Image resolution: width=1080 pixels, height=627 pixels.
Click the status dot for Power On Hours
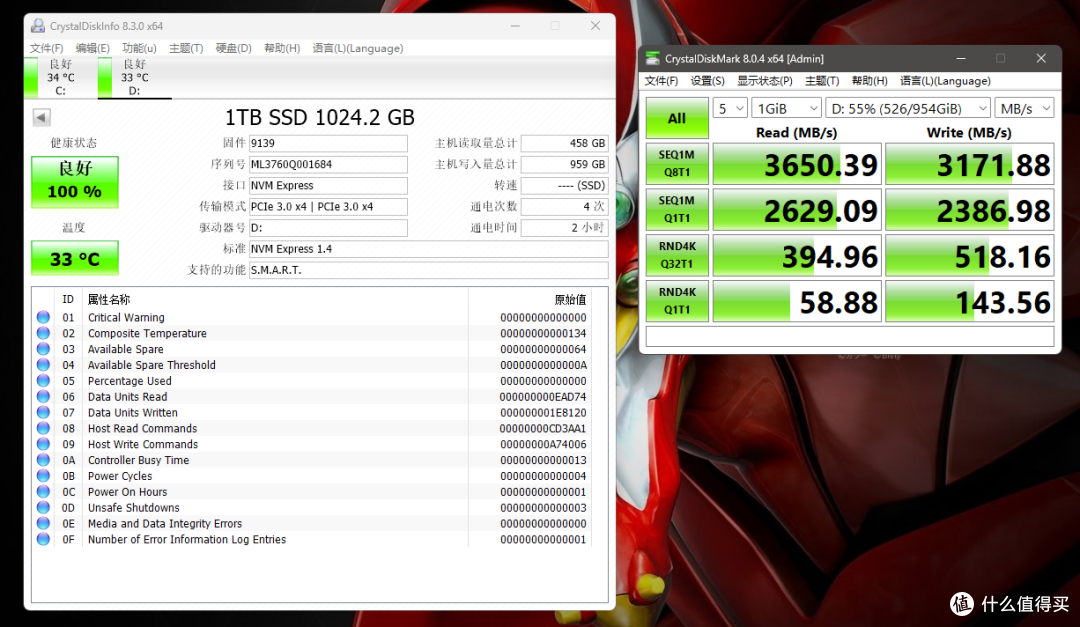pos(43,491)
